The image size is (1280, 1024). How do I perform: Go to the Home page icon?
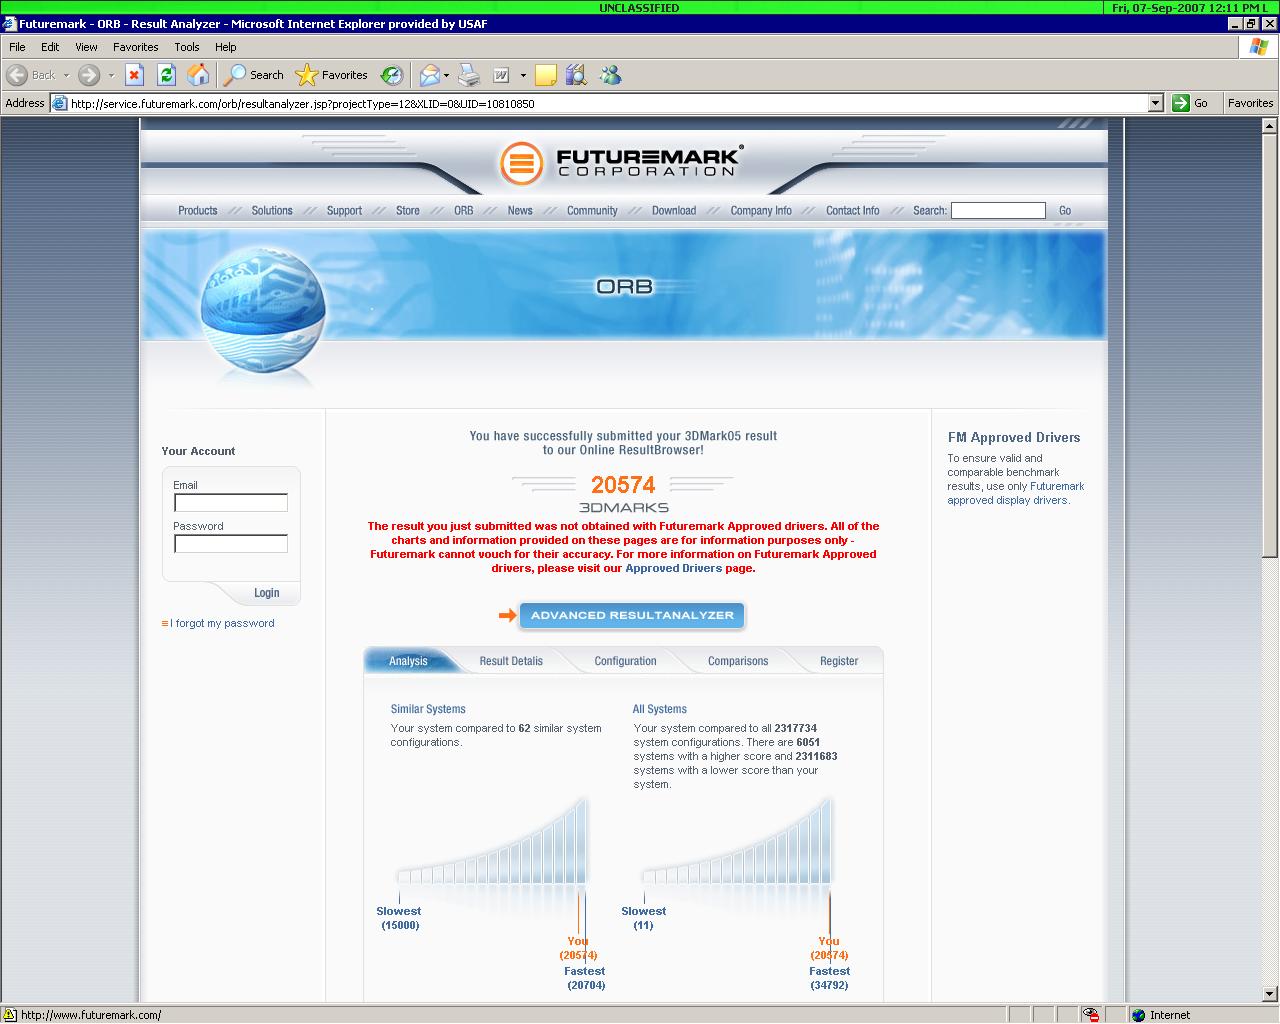[x=199, y=75]
